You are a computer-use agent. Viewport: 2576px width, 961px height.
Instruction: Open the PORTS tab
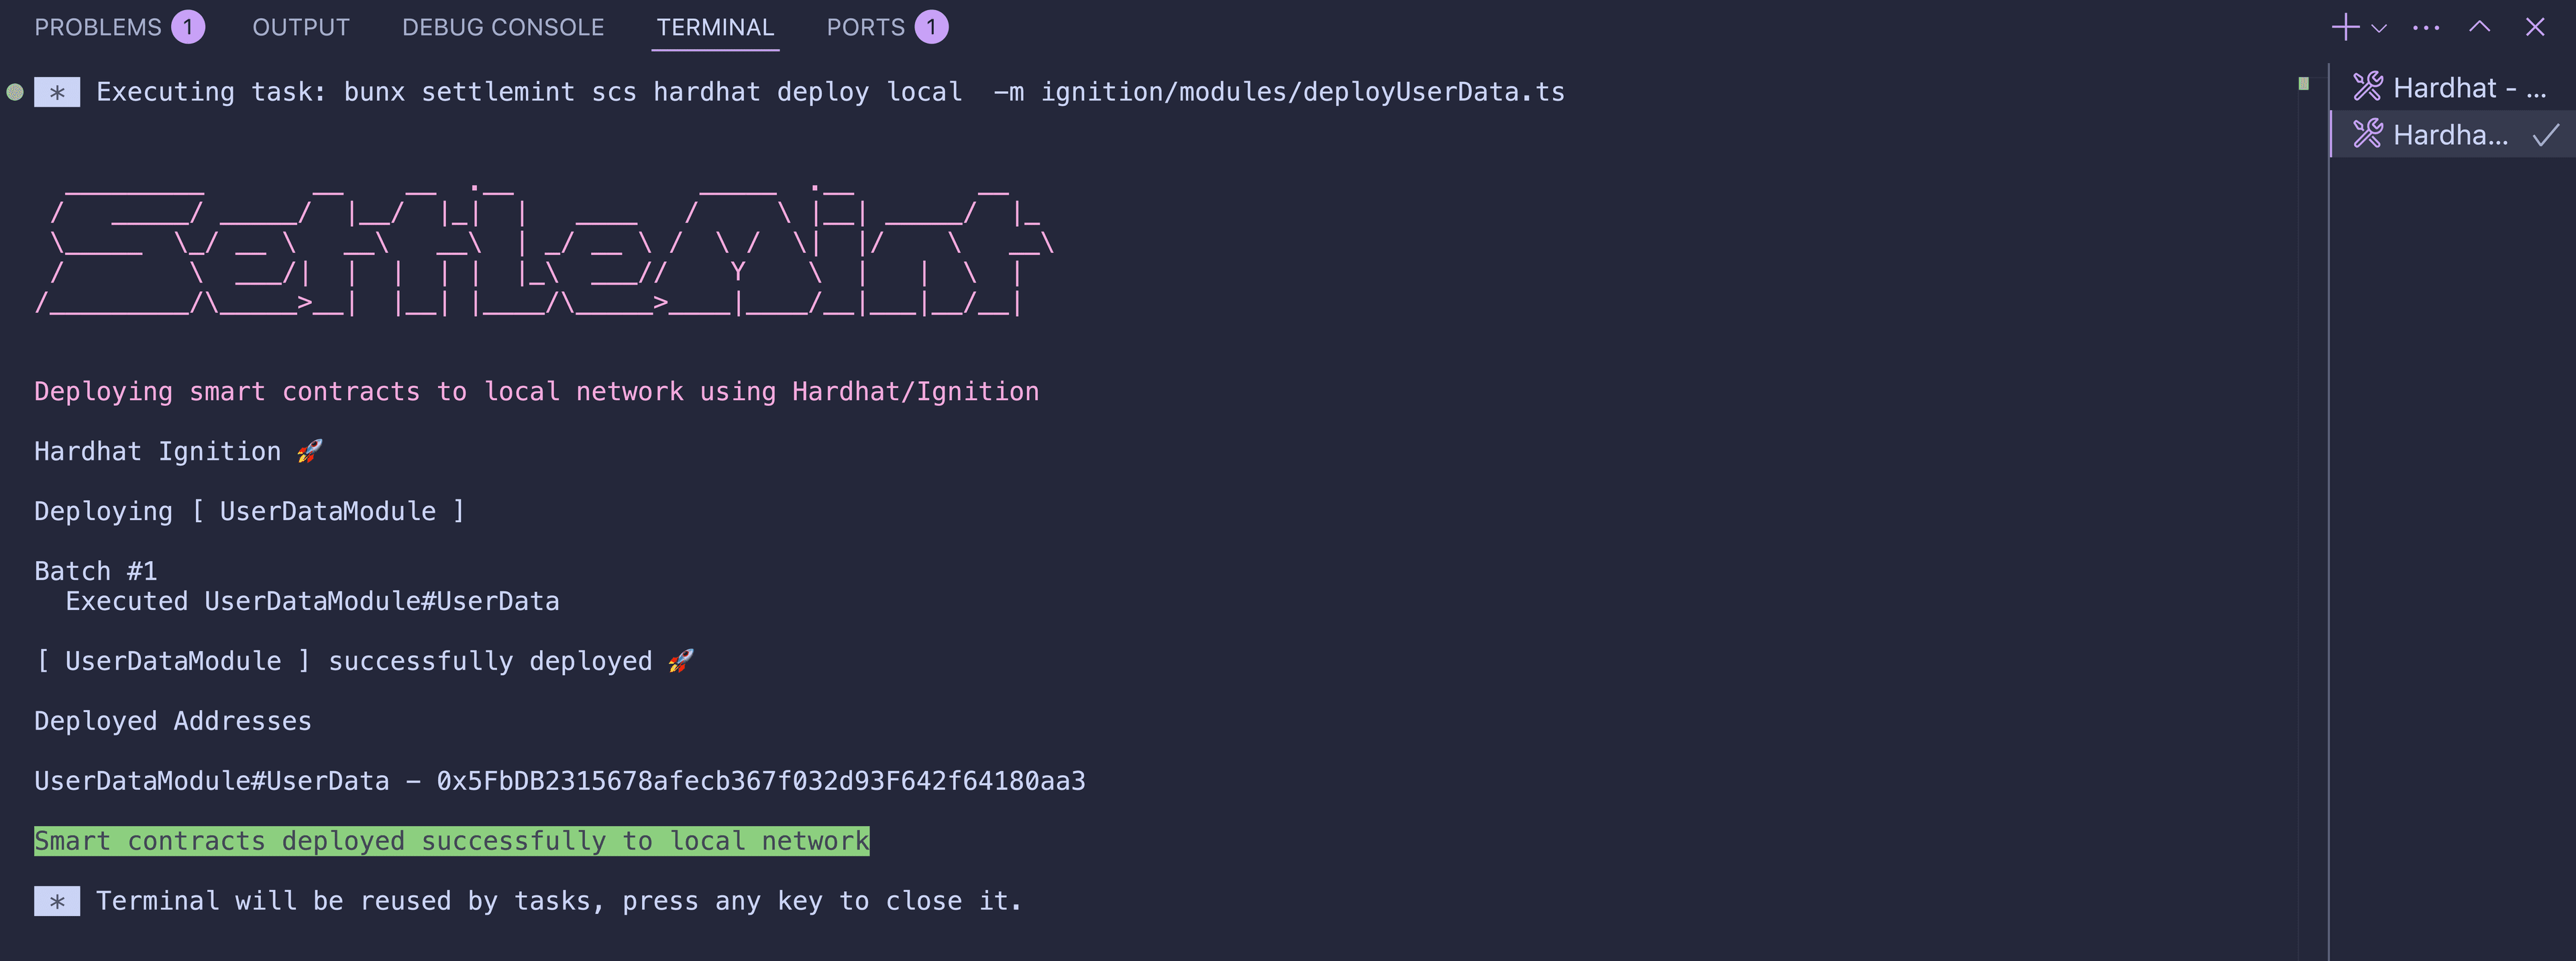click(865, 27)
